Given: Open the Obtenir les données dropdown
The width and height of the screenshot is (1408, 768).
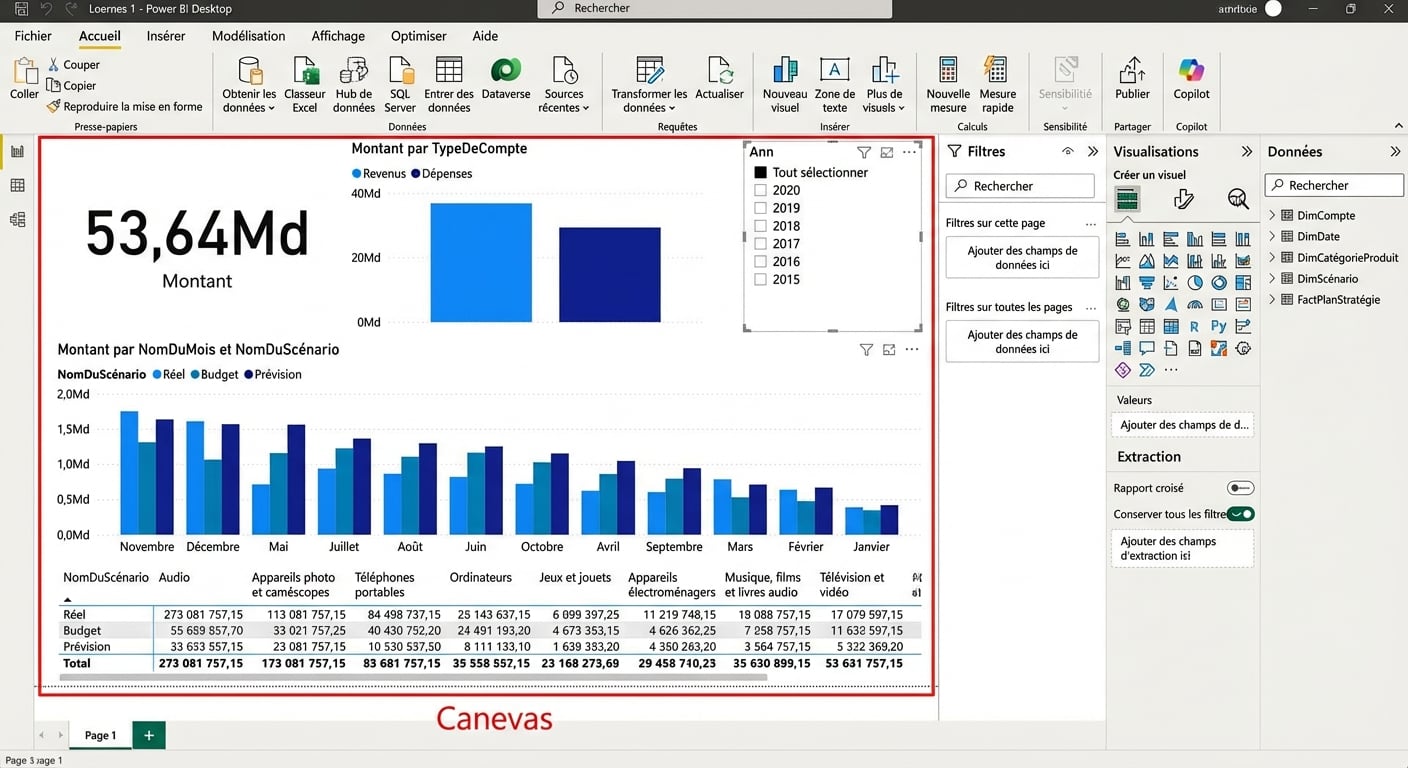Looking at the screenshot, I should click(x=249, y=107).
